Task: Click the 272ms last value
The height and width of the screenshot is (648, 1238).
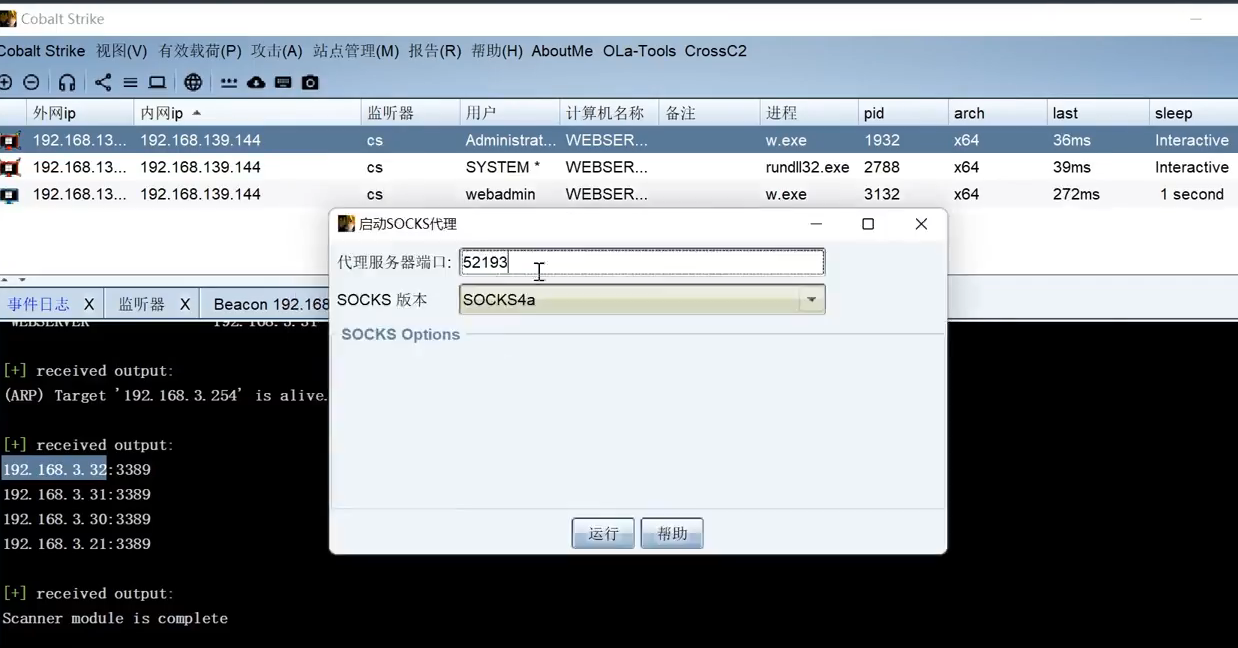Action: tap(1076, 194)
